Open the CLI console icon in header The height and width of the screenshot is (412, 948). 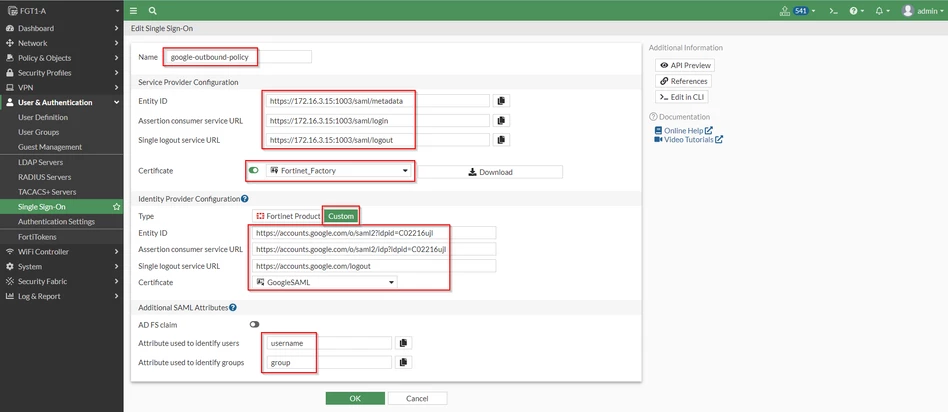833,11
